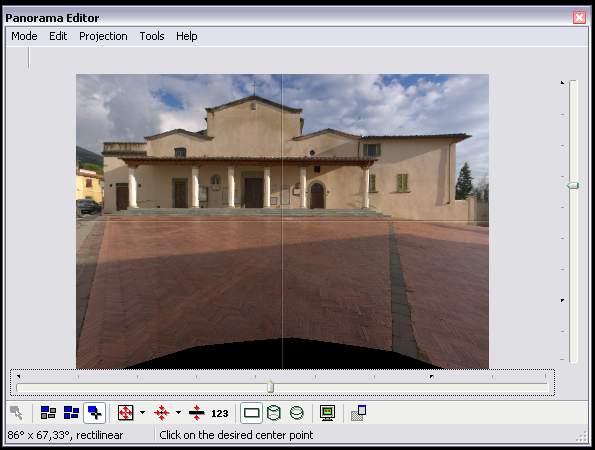Open the dropdown arrow beside fit panorama
595x450 pixels.
click(142, 412)
